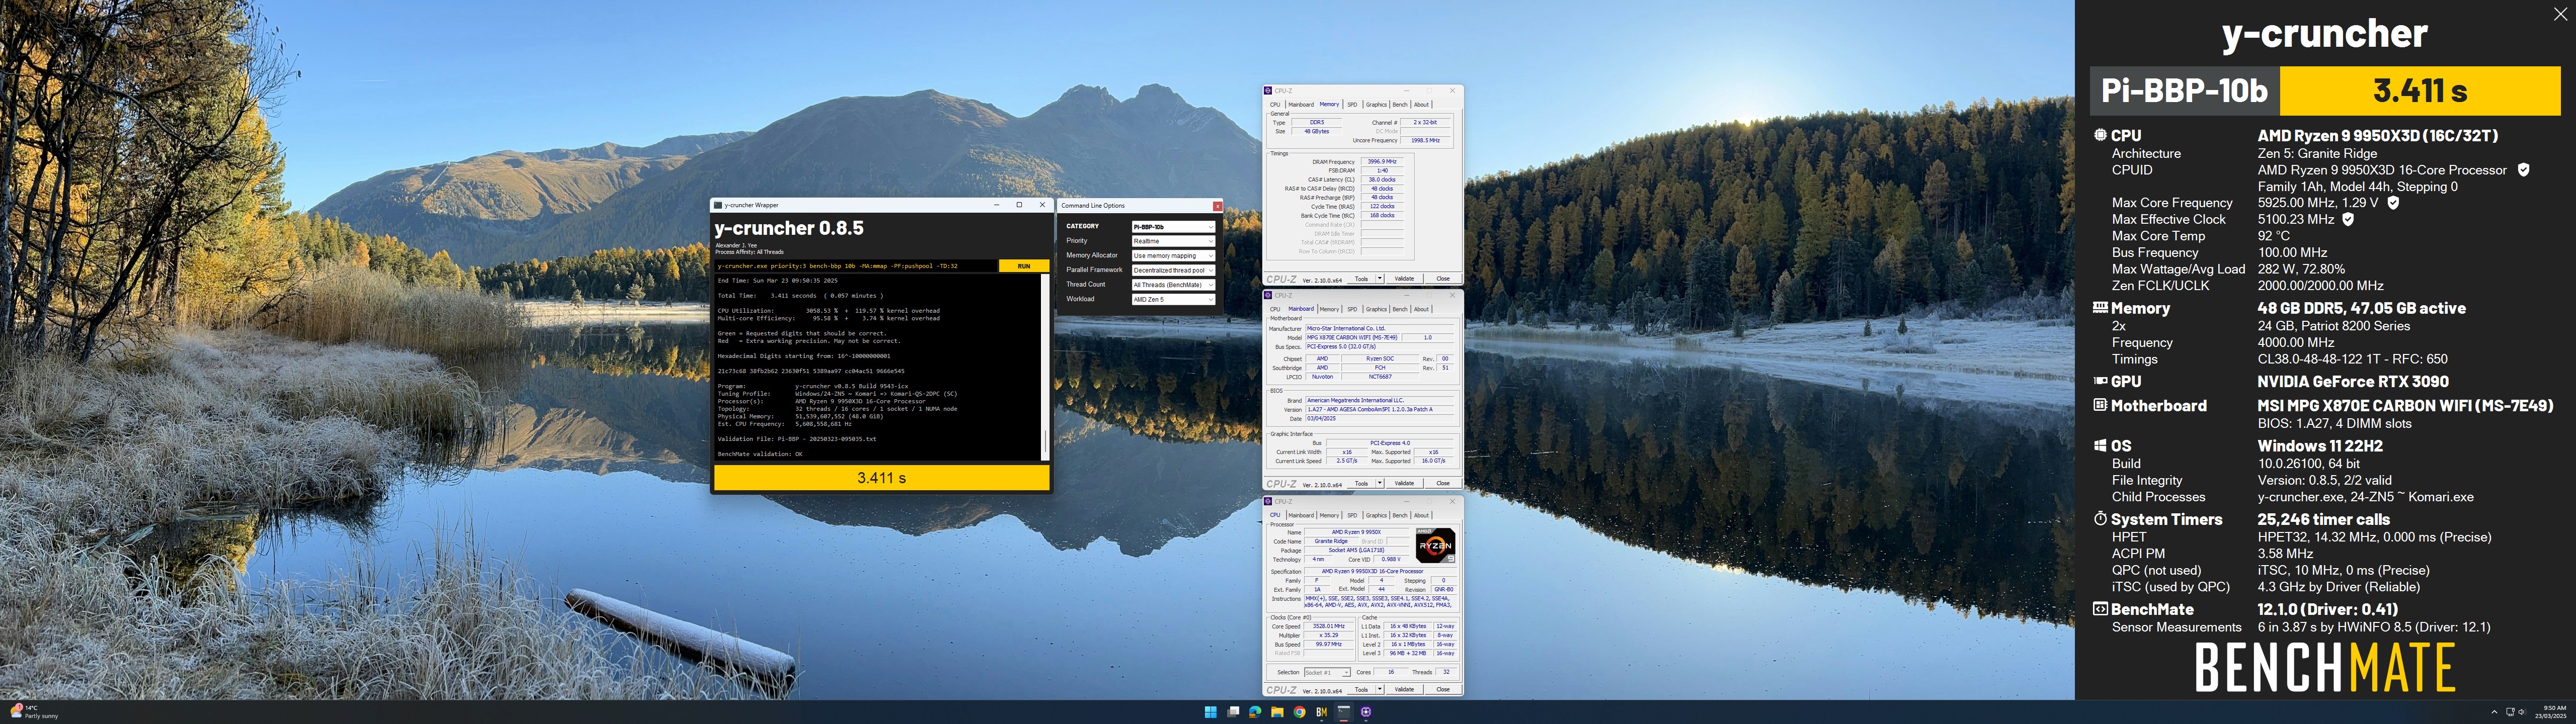Click Close in the Memory CPU-Z window
Viewport: 2576px width, 724px height.
(1443, 279)
